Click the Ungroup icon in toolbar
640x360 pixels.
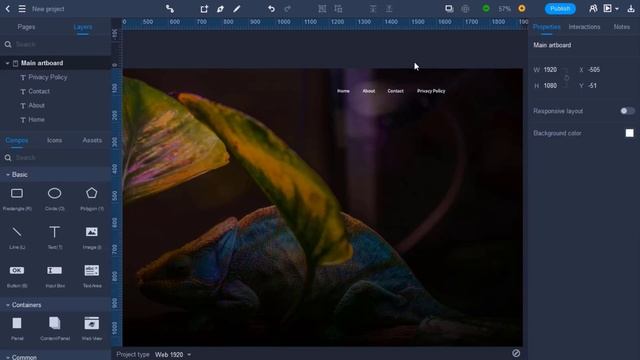(338, 9)
